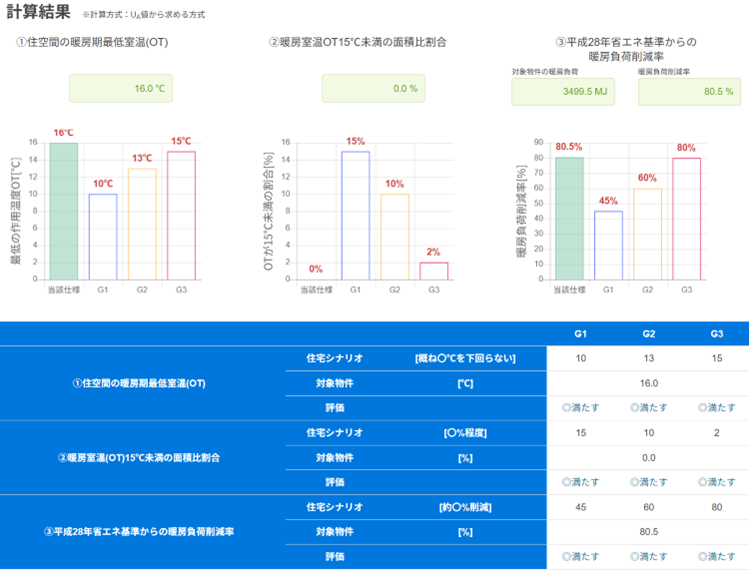The height and width of the screenshot is (570, 749).
Task: Click the pink G3 15℃ bar
Action: (181, 215)
